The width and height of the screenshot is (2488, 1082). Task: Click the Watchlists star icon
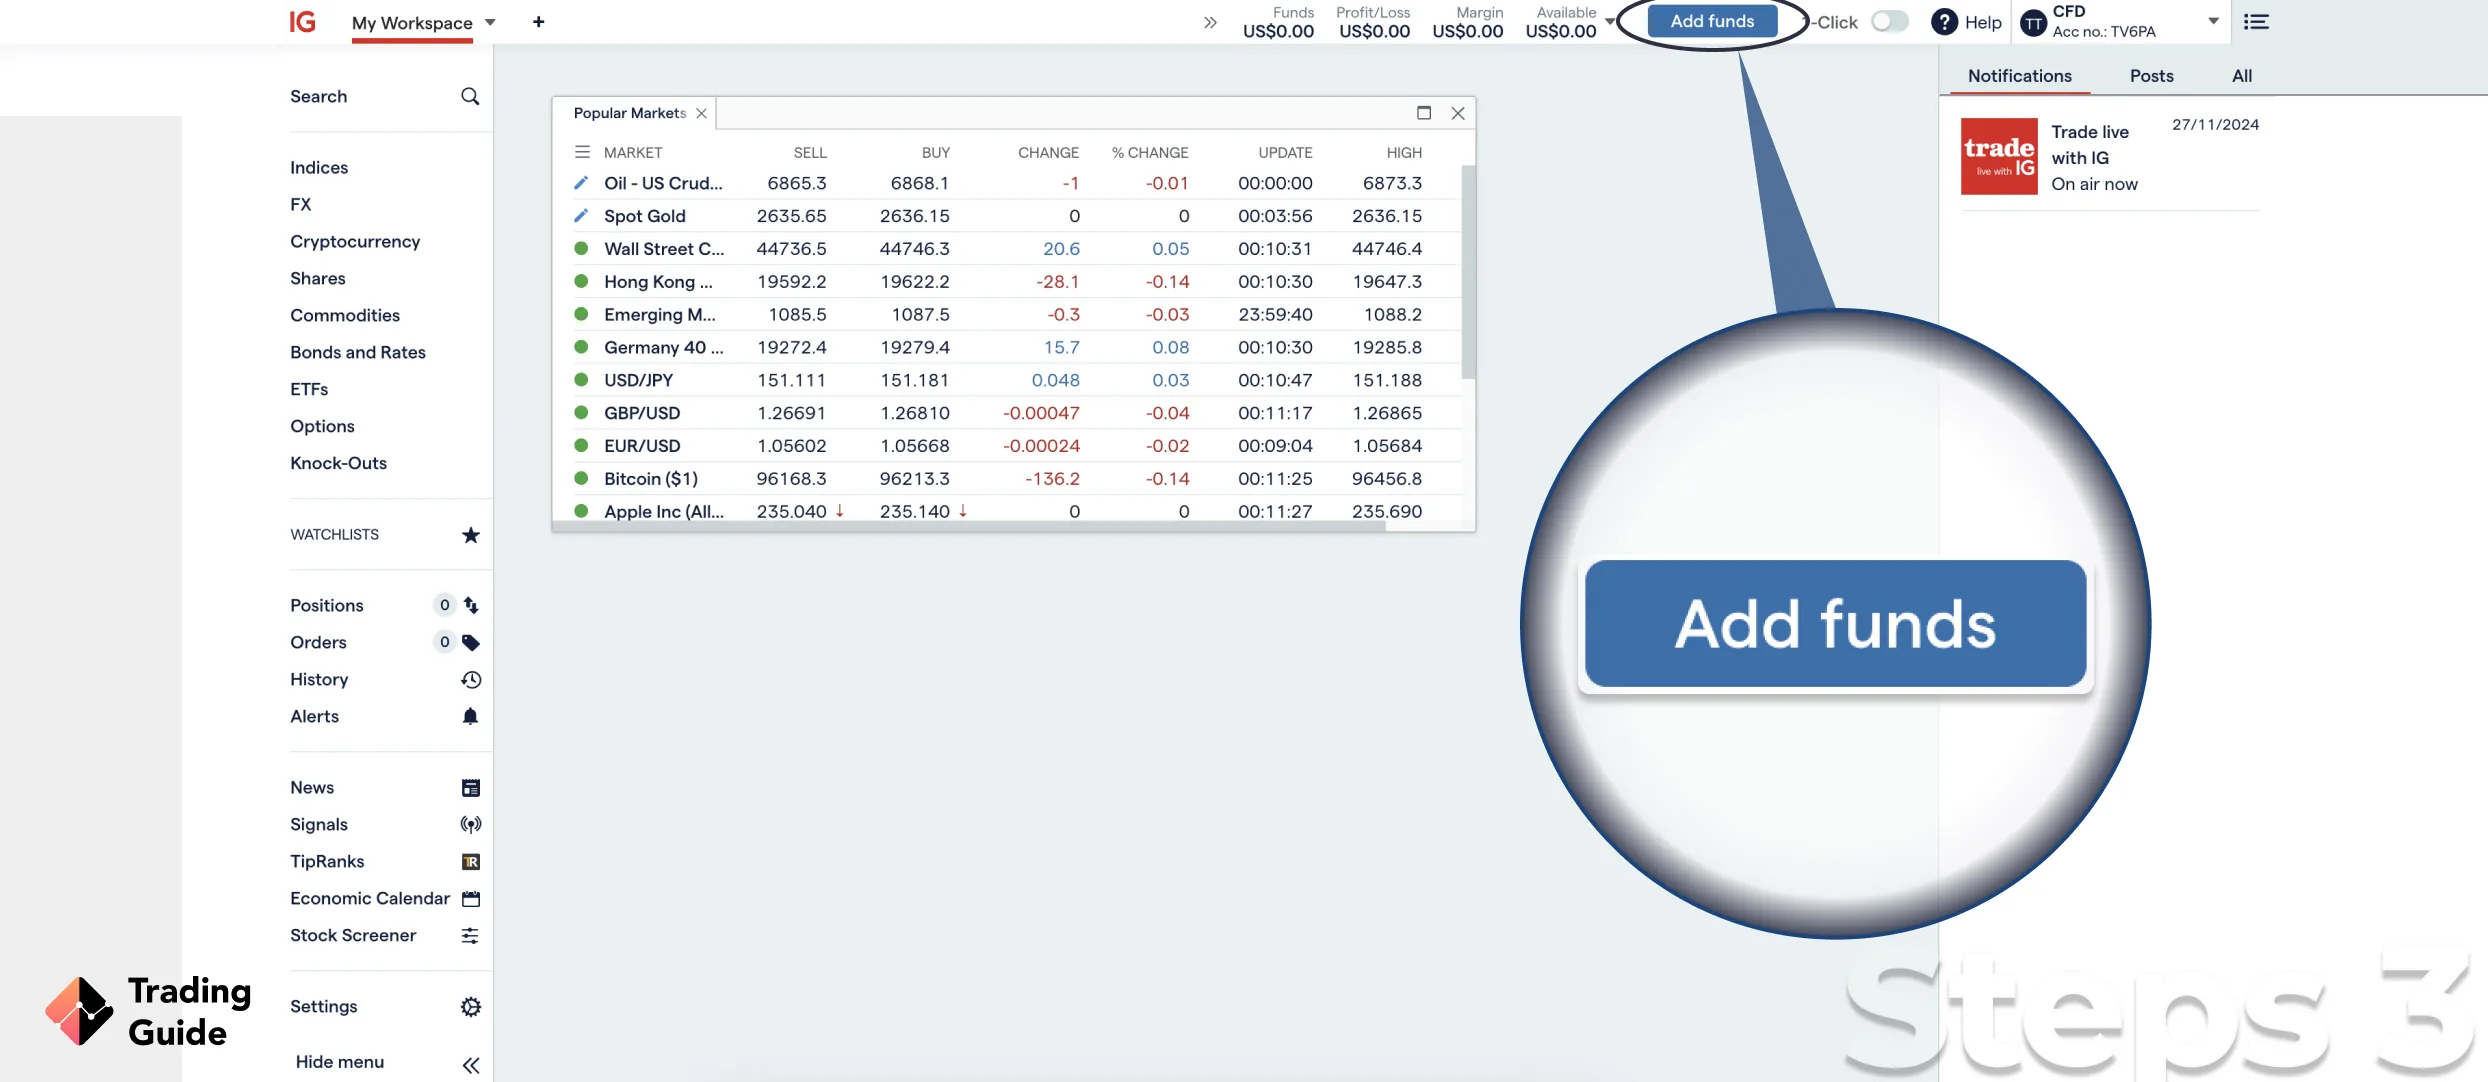point(470,535)
